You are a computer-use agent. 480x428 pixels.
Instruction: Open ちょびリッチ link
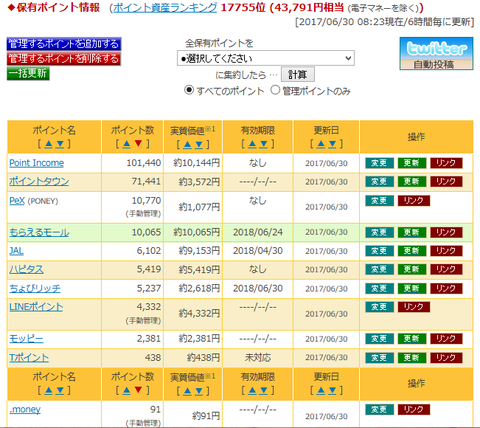click(35, 288)
